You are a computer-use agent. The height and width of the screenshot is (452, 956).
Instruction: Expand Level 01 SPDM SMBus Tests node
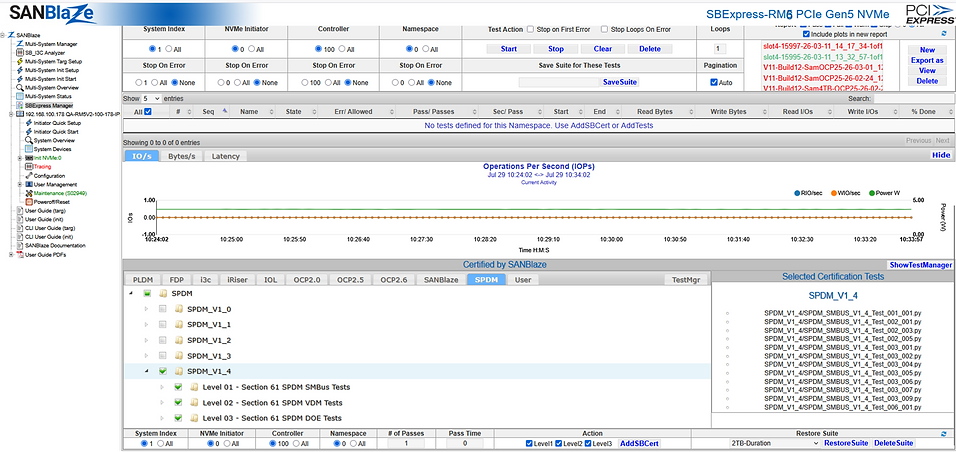(162, 387)
